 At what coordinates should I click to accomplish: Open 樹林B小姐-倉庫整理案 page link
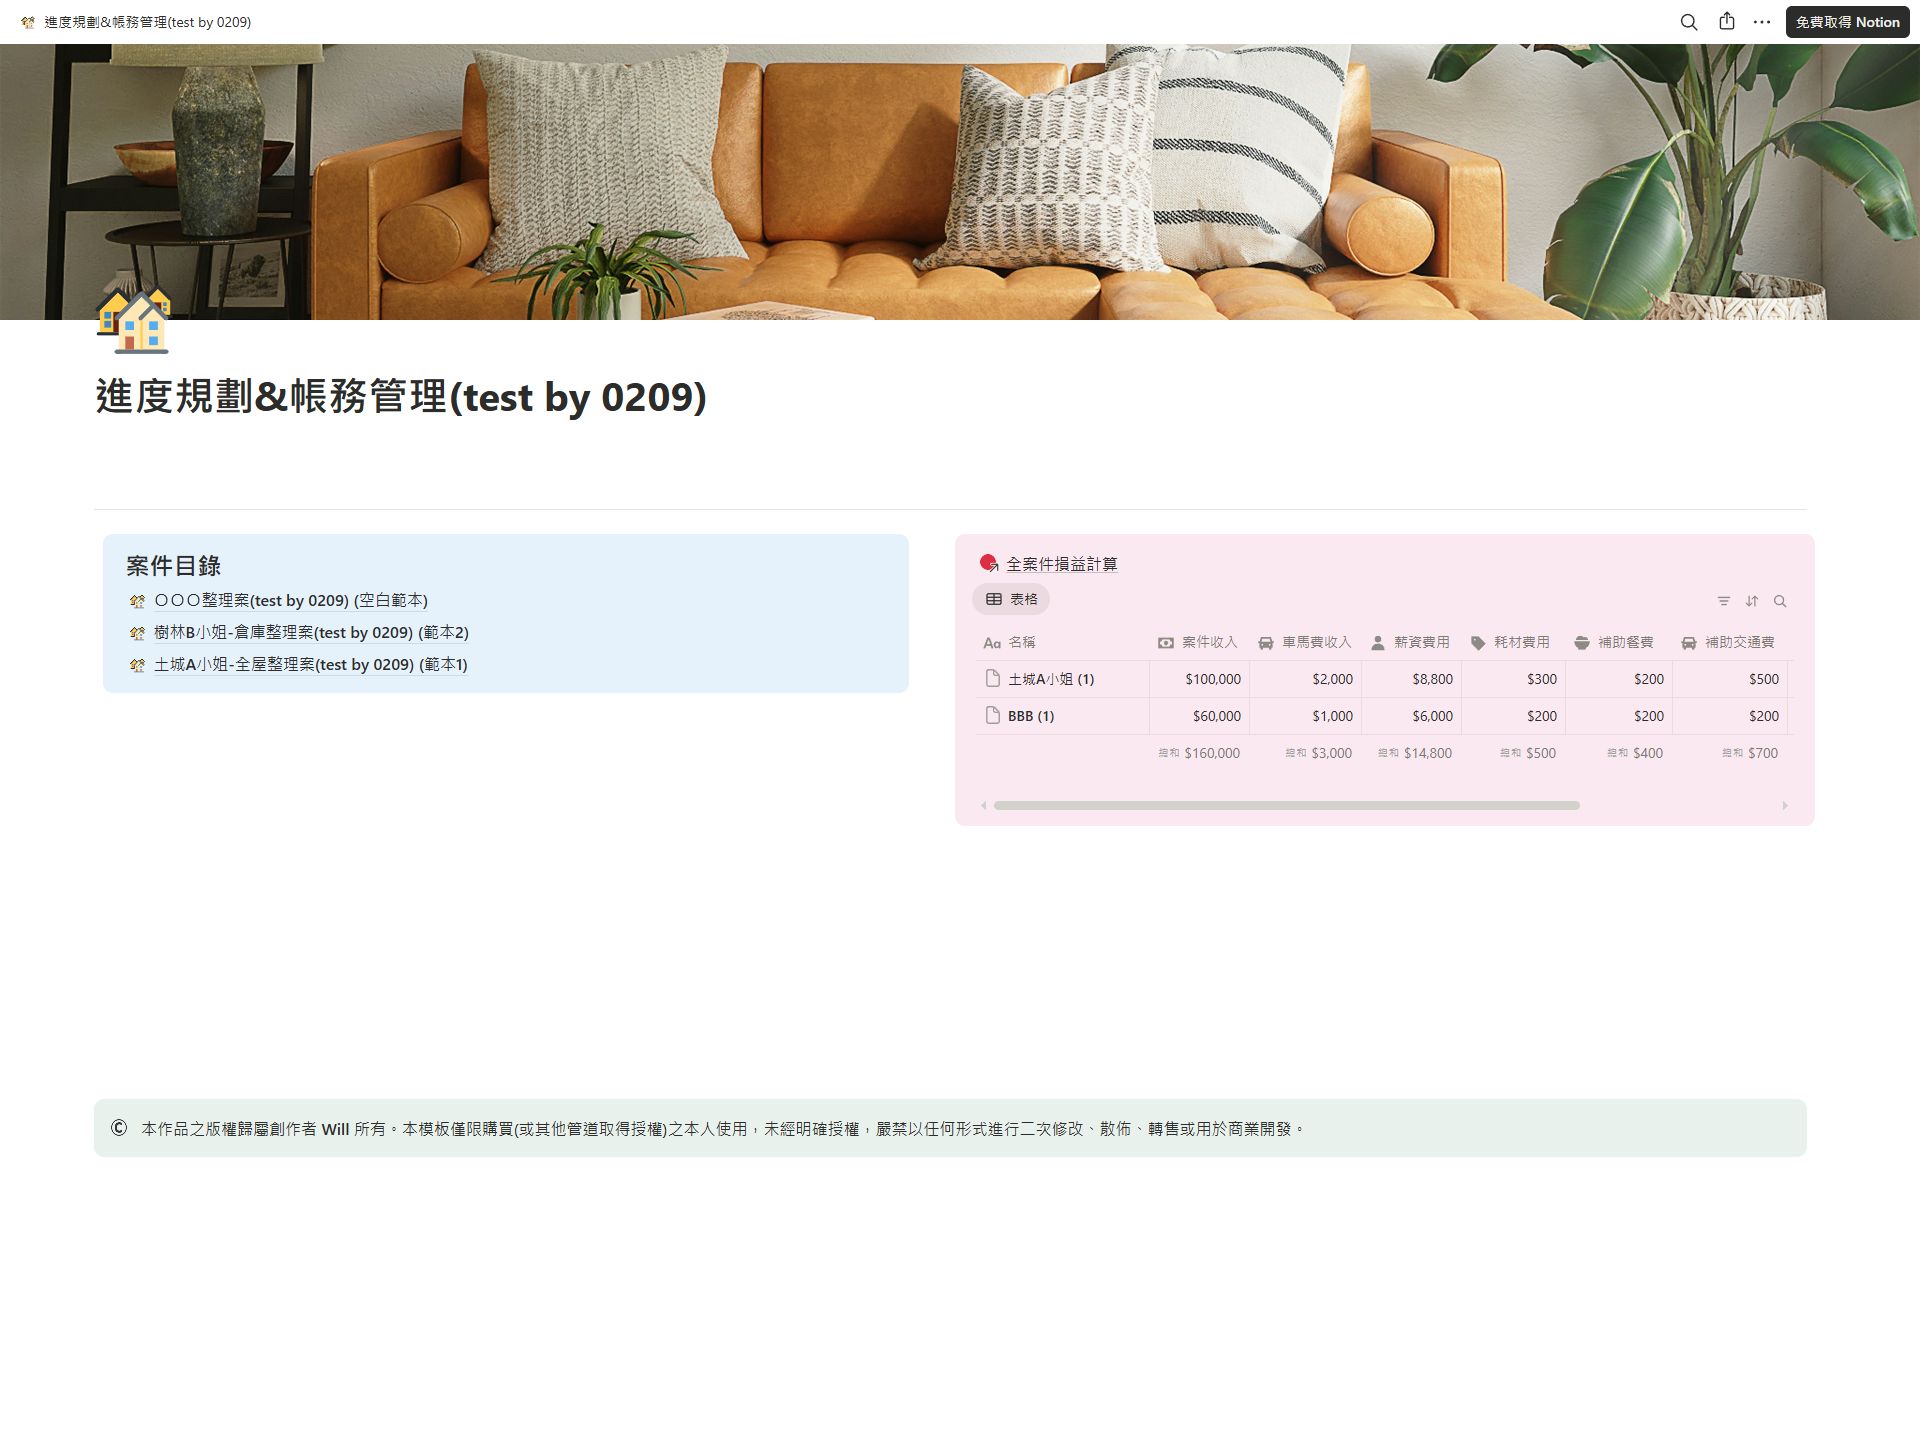pyautogui.click(x=310, y=632)
